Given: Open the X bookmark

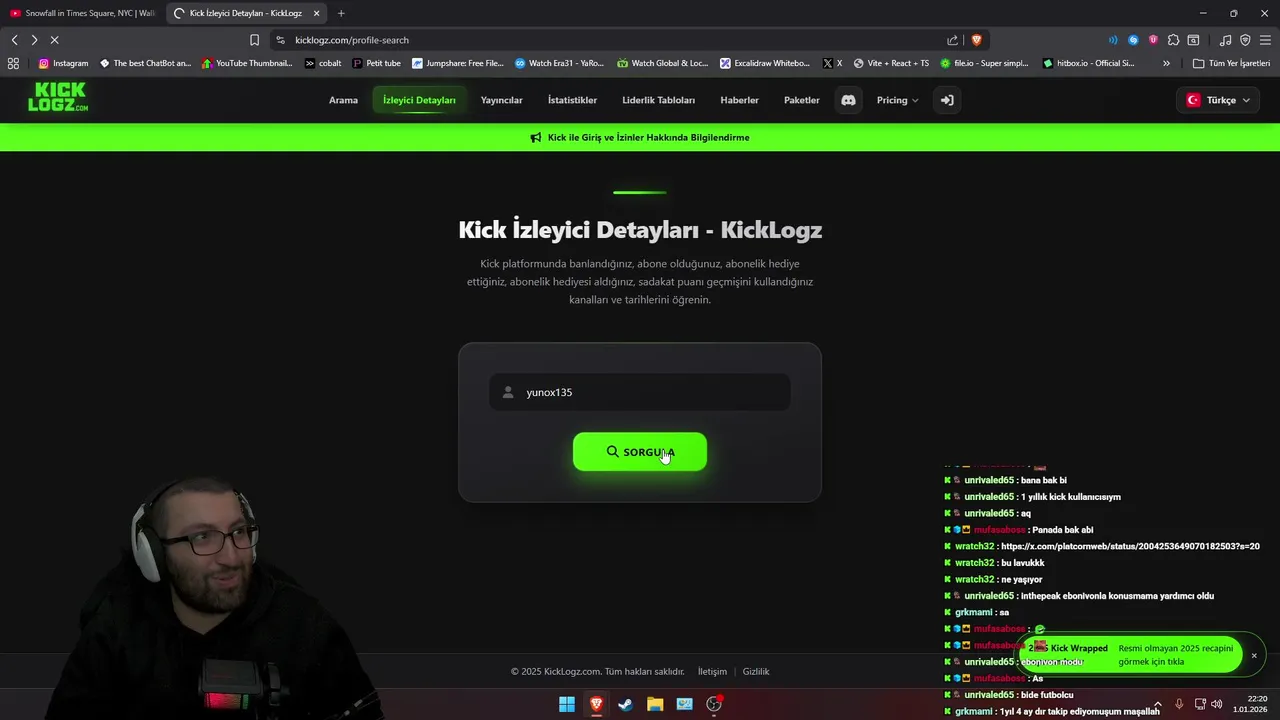Looking at the screenshot, I should [832, 63].
